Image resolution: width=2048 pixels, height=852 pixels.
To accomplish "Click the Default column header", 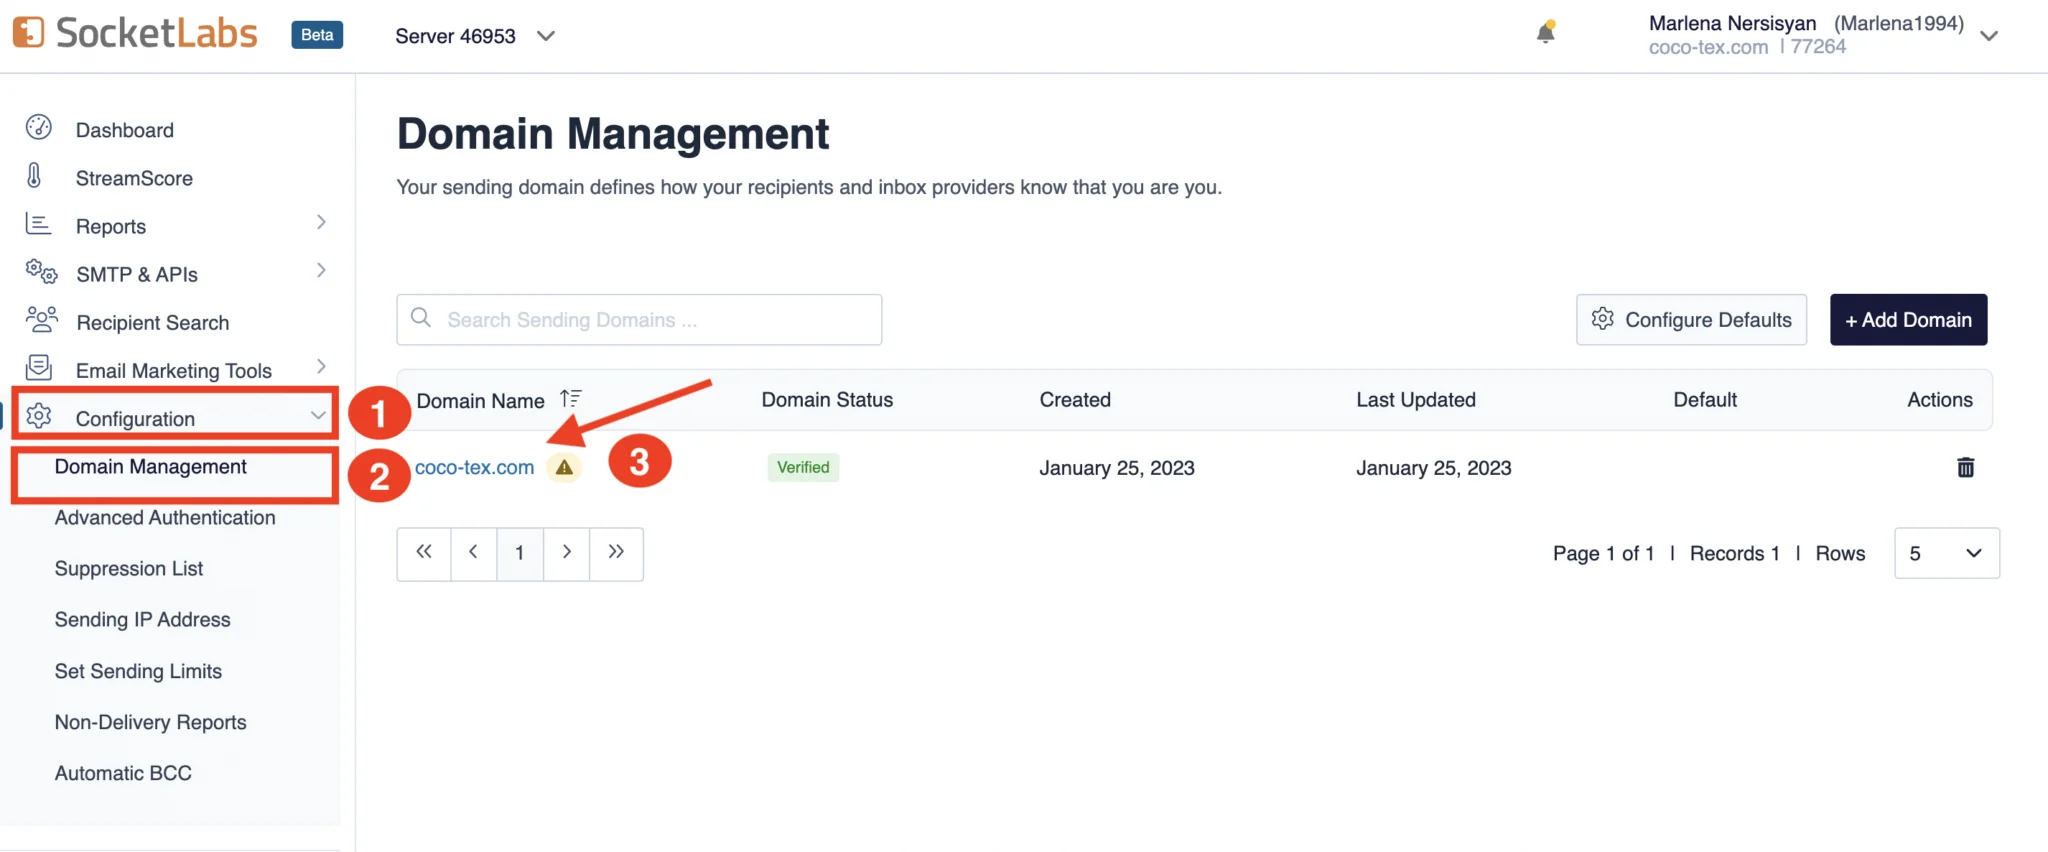I will tap(1705, 400).
